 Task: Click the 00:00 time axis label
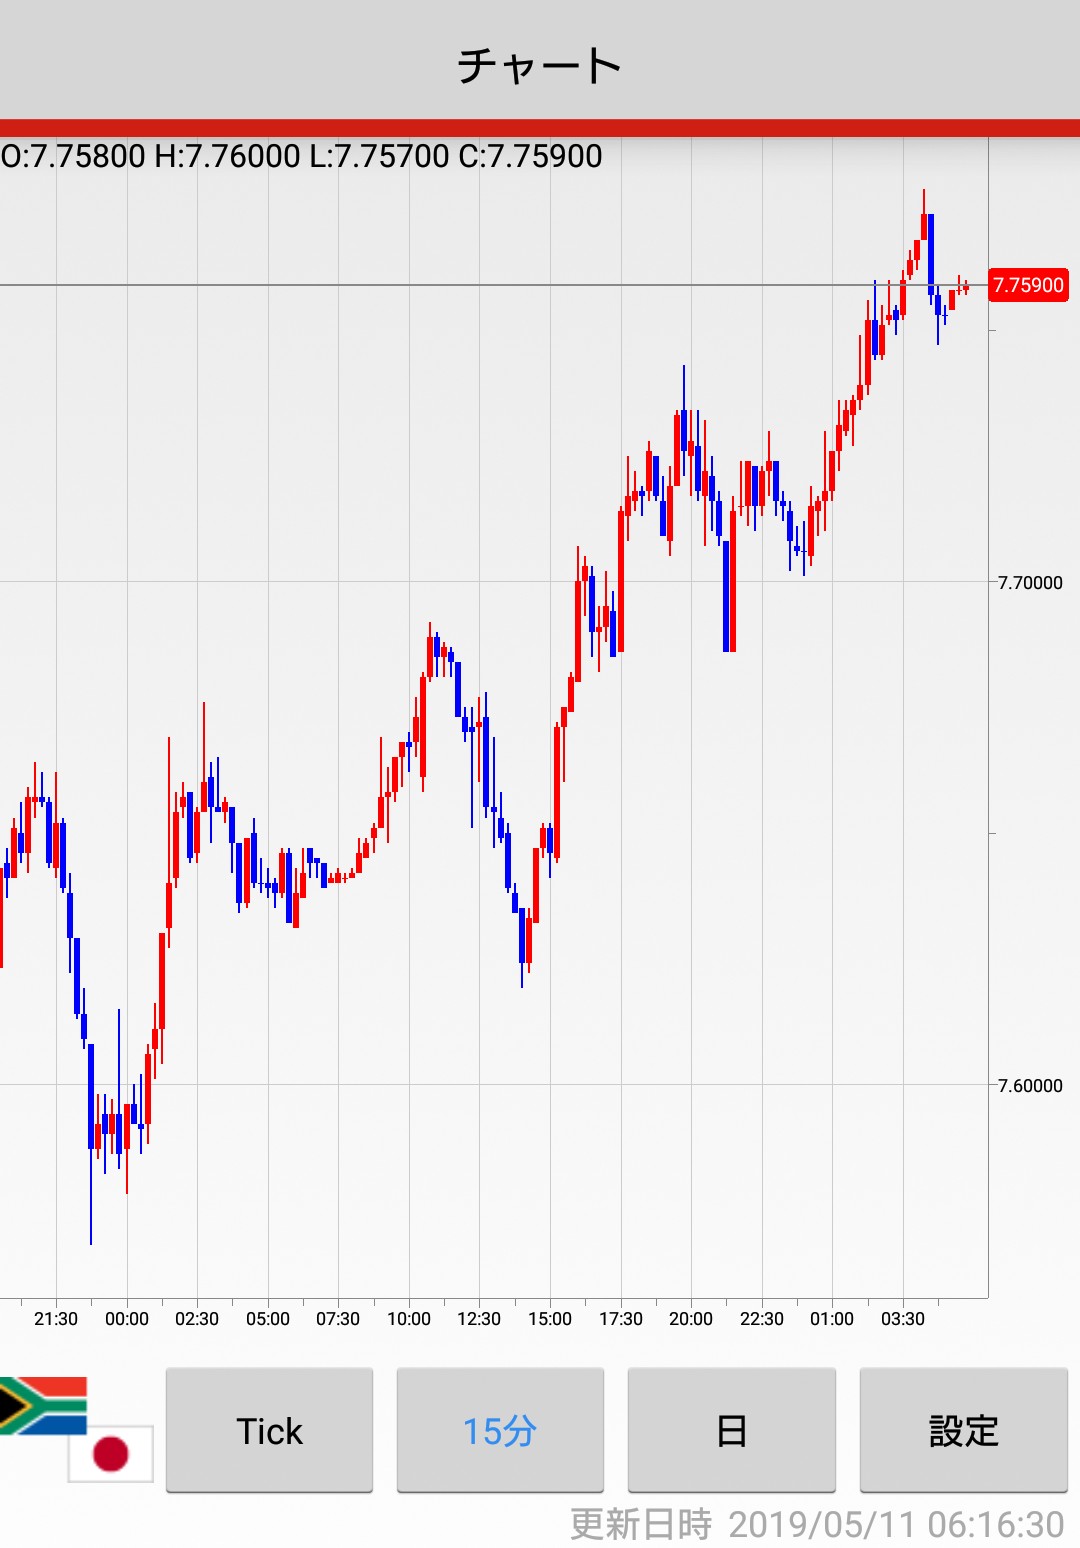point(127,1319)
